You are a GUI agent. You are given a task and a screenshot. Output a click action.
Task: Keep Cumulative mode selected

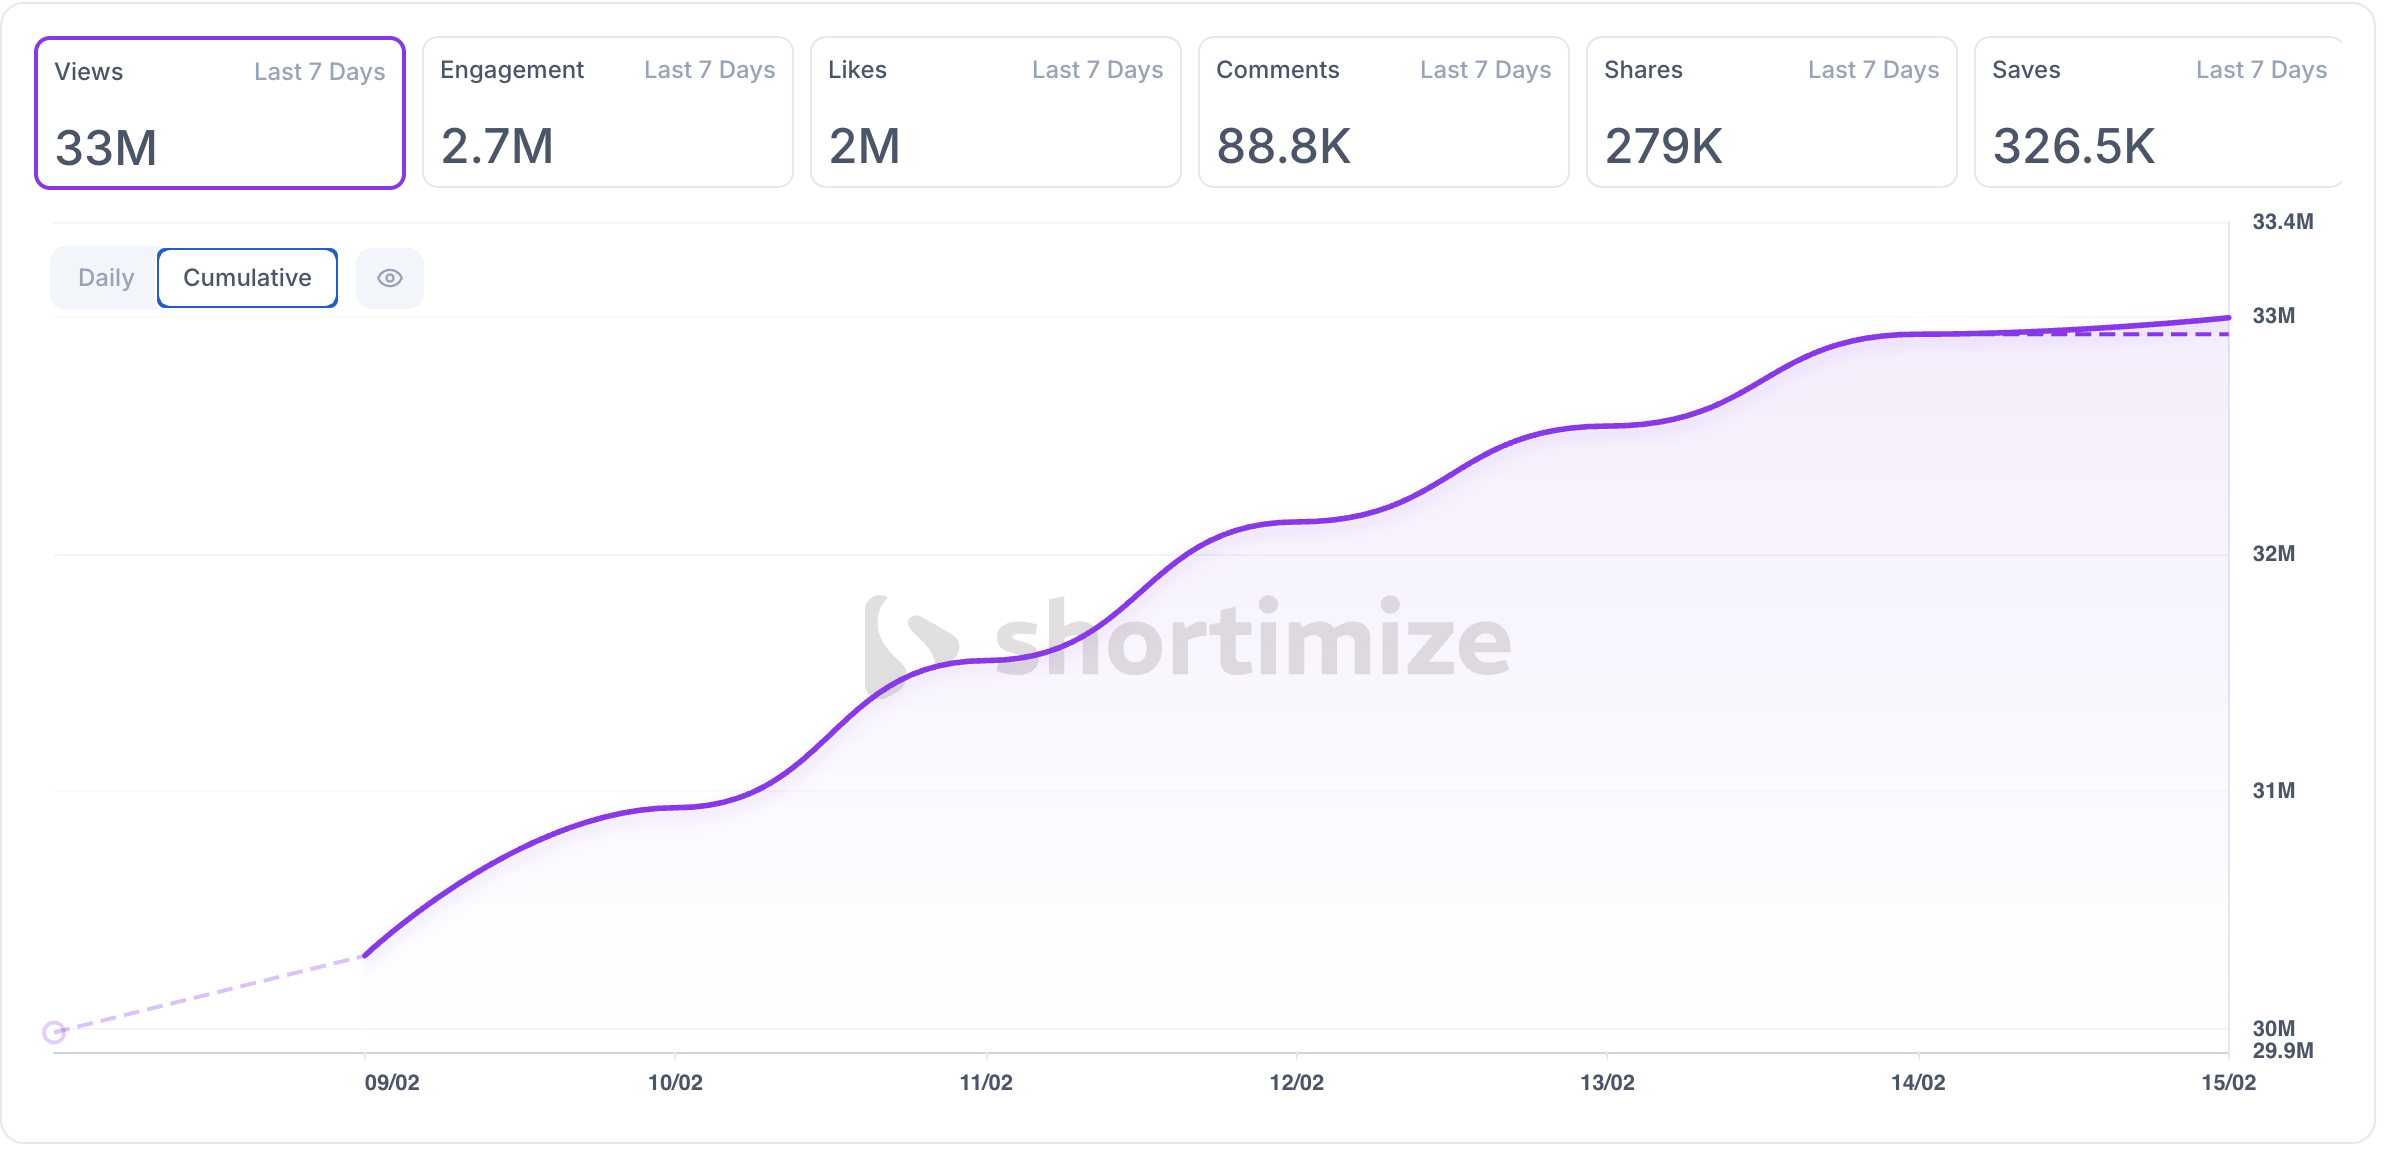click(x=246, y=278)
